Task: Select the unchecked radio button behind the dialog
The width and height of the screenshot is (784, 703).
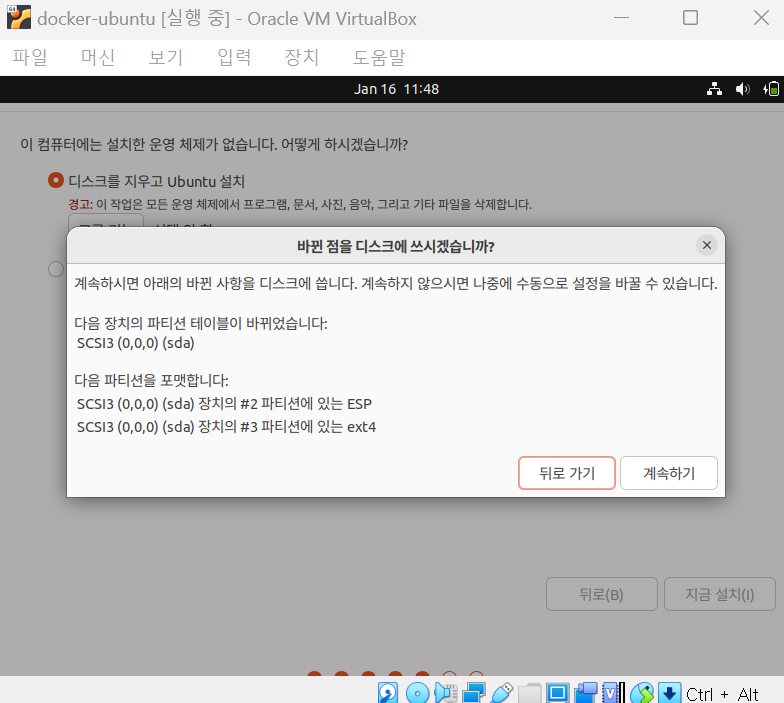Action: pyautogui.click(x=56, y=269)
